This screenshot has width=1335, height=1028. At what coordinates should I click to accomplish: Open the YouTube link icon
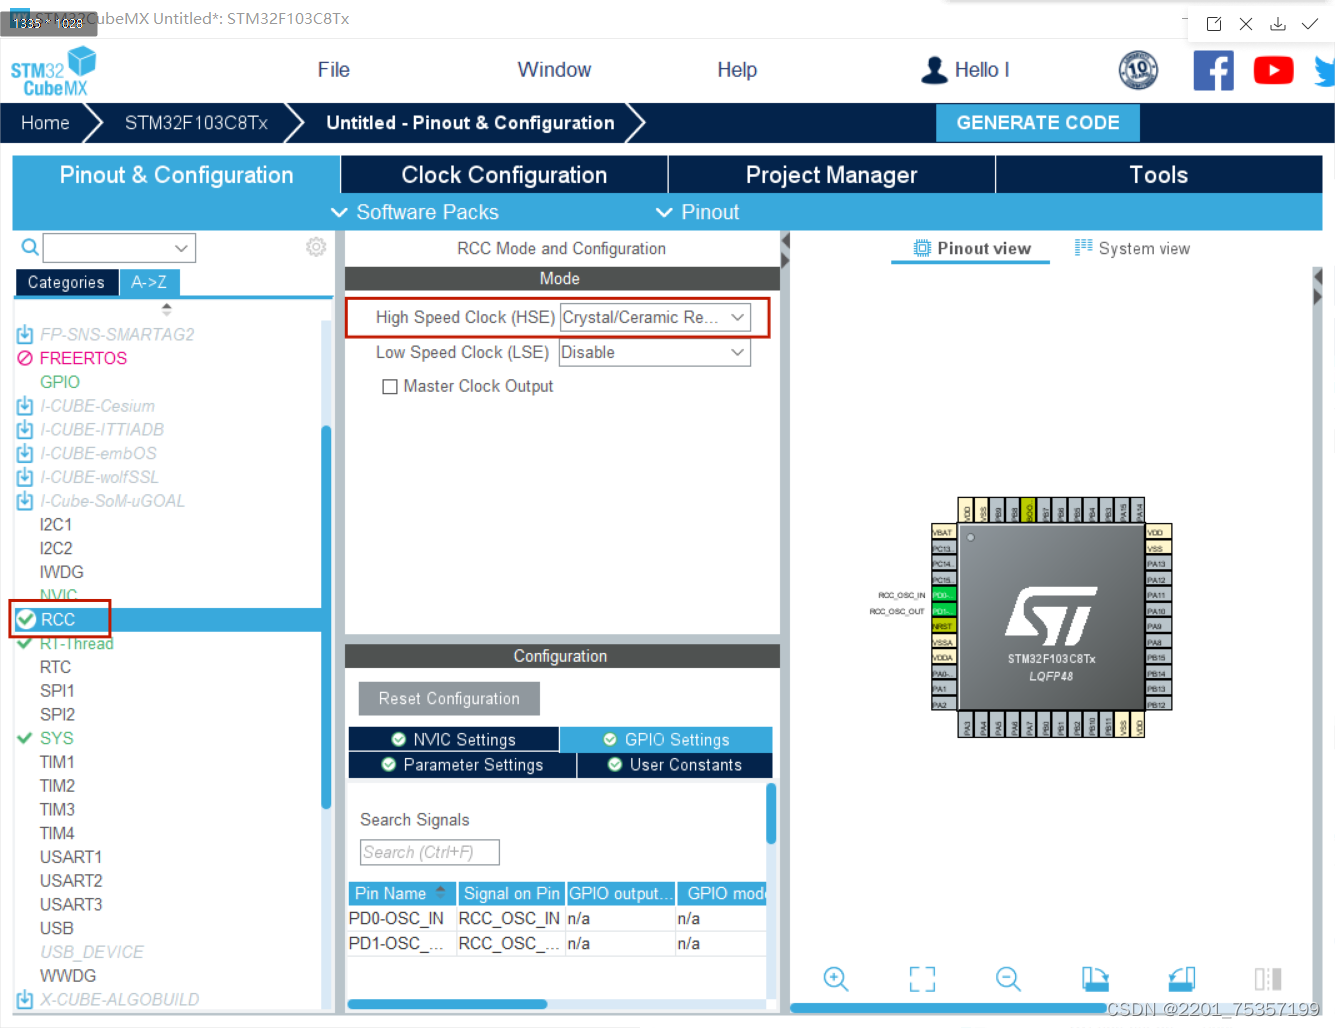[1273, 70]
